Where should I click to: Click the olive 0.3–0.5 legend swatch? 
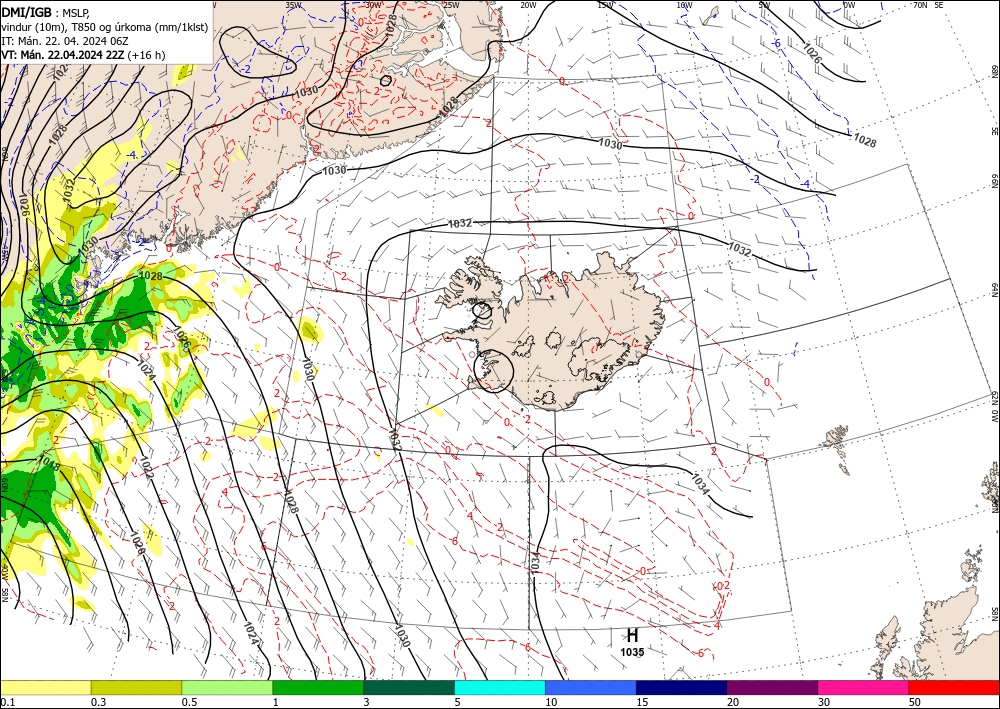pos(136,687)
